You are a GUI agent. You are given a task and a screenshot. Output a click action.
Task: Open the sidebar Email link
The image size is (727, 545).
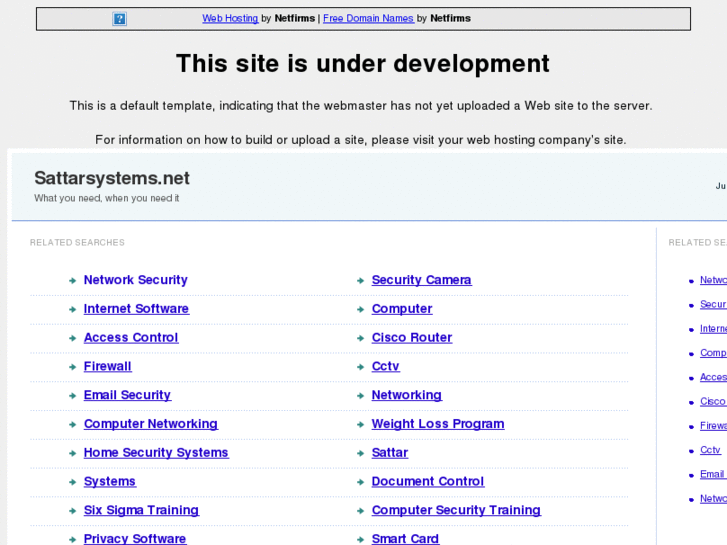[x=712, y=474]
